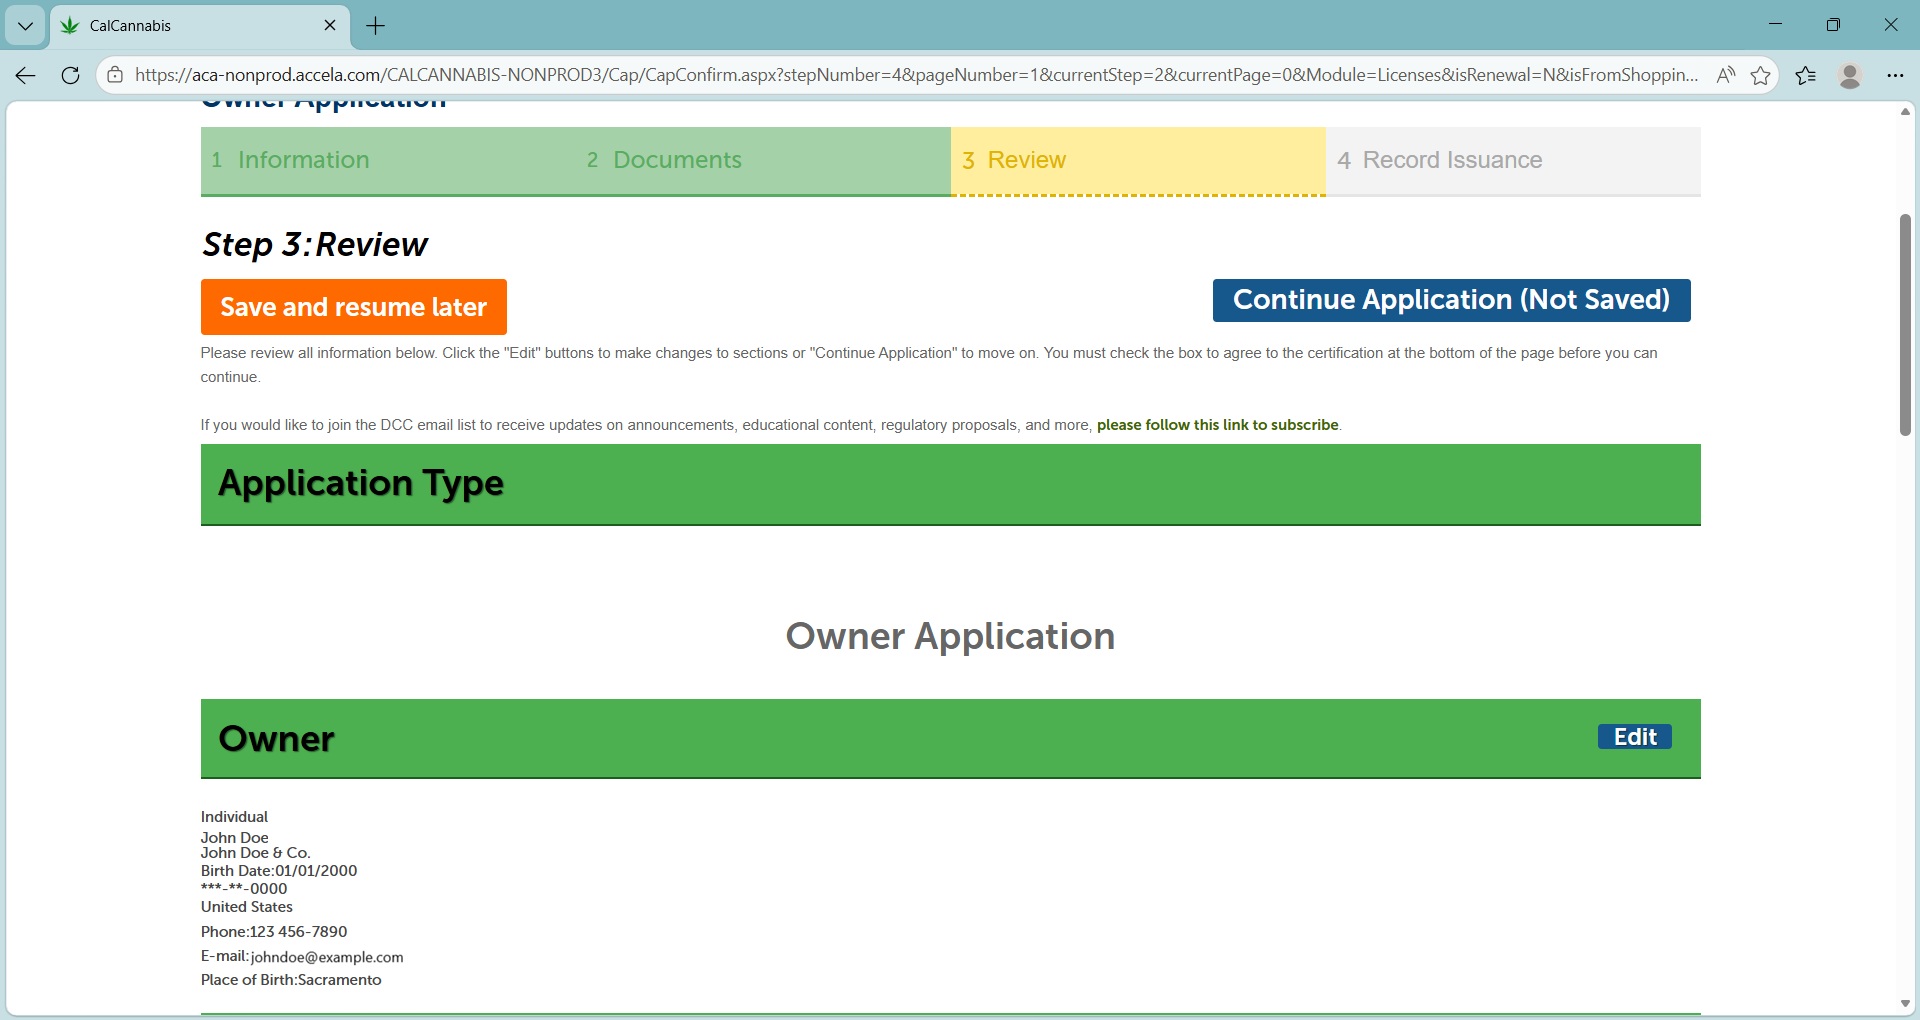Viewport: 1920px width, 1020px height.
Task: Click the scrollbar up arrow
Action: (1905, 111)
